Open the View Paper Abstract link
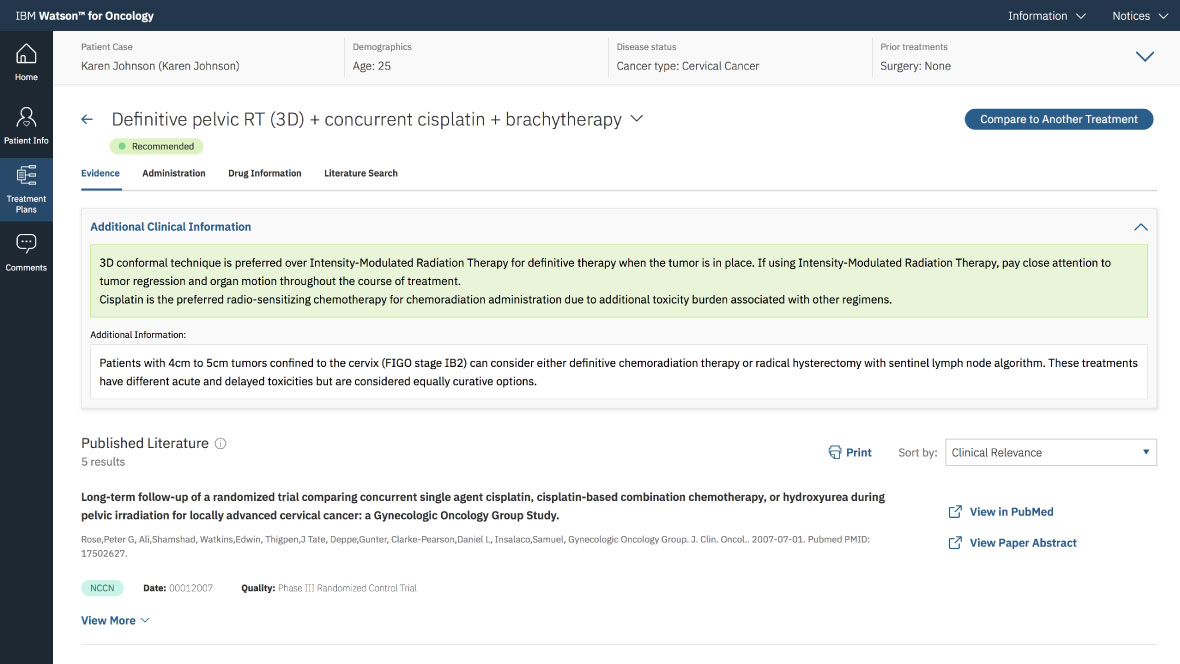Viewport: 1180px width, 664px height. tap(1022, 543)
